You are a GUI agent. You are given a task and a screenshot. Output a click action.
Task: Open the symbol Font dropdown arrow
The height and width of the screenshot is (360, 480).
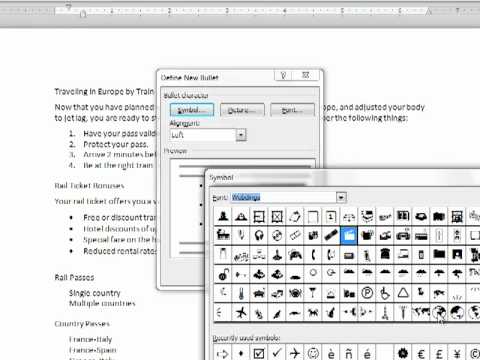(x=341, y=198)
